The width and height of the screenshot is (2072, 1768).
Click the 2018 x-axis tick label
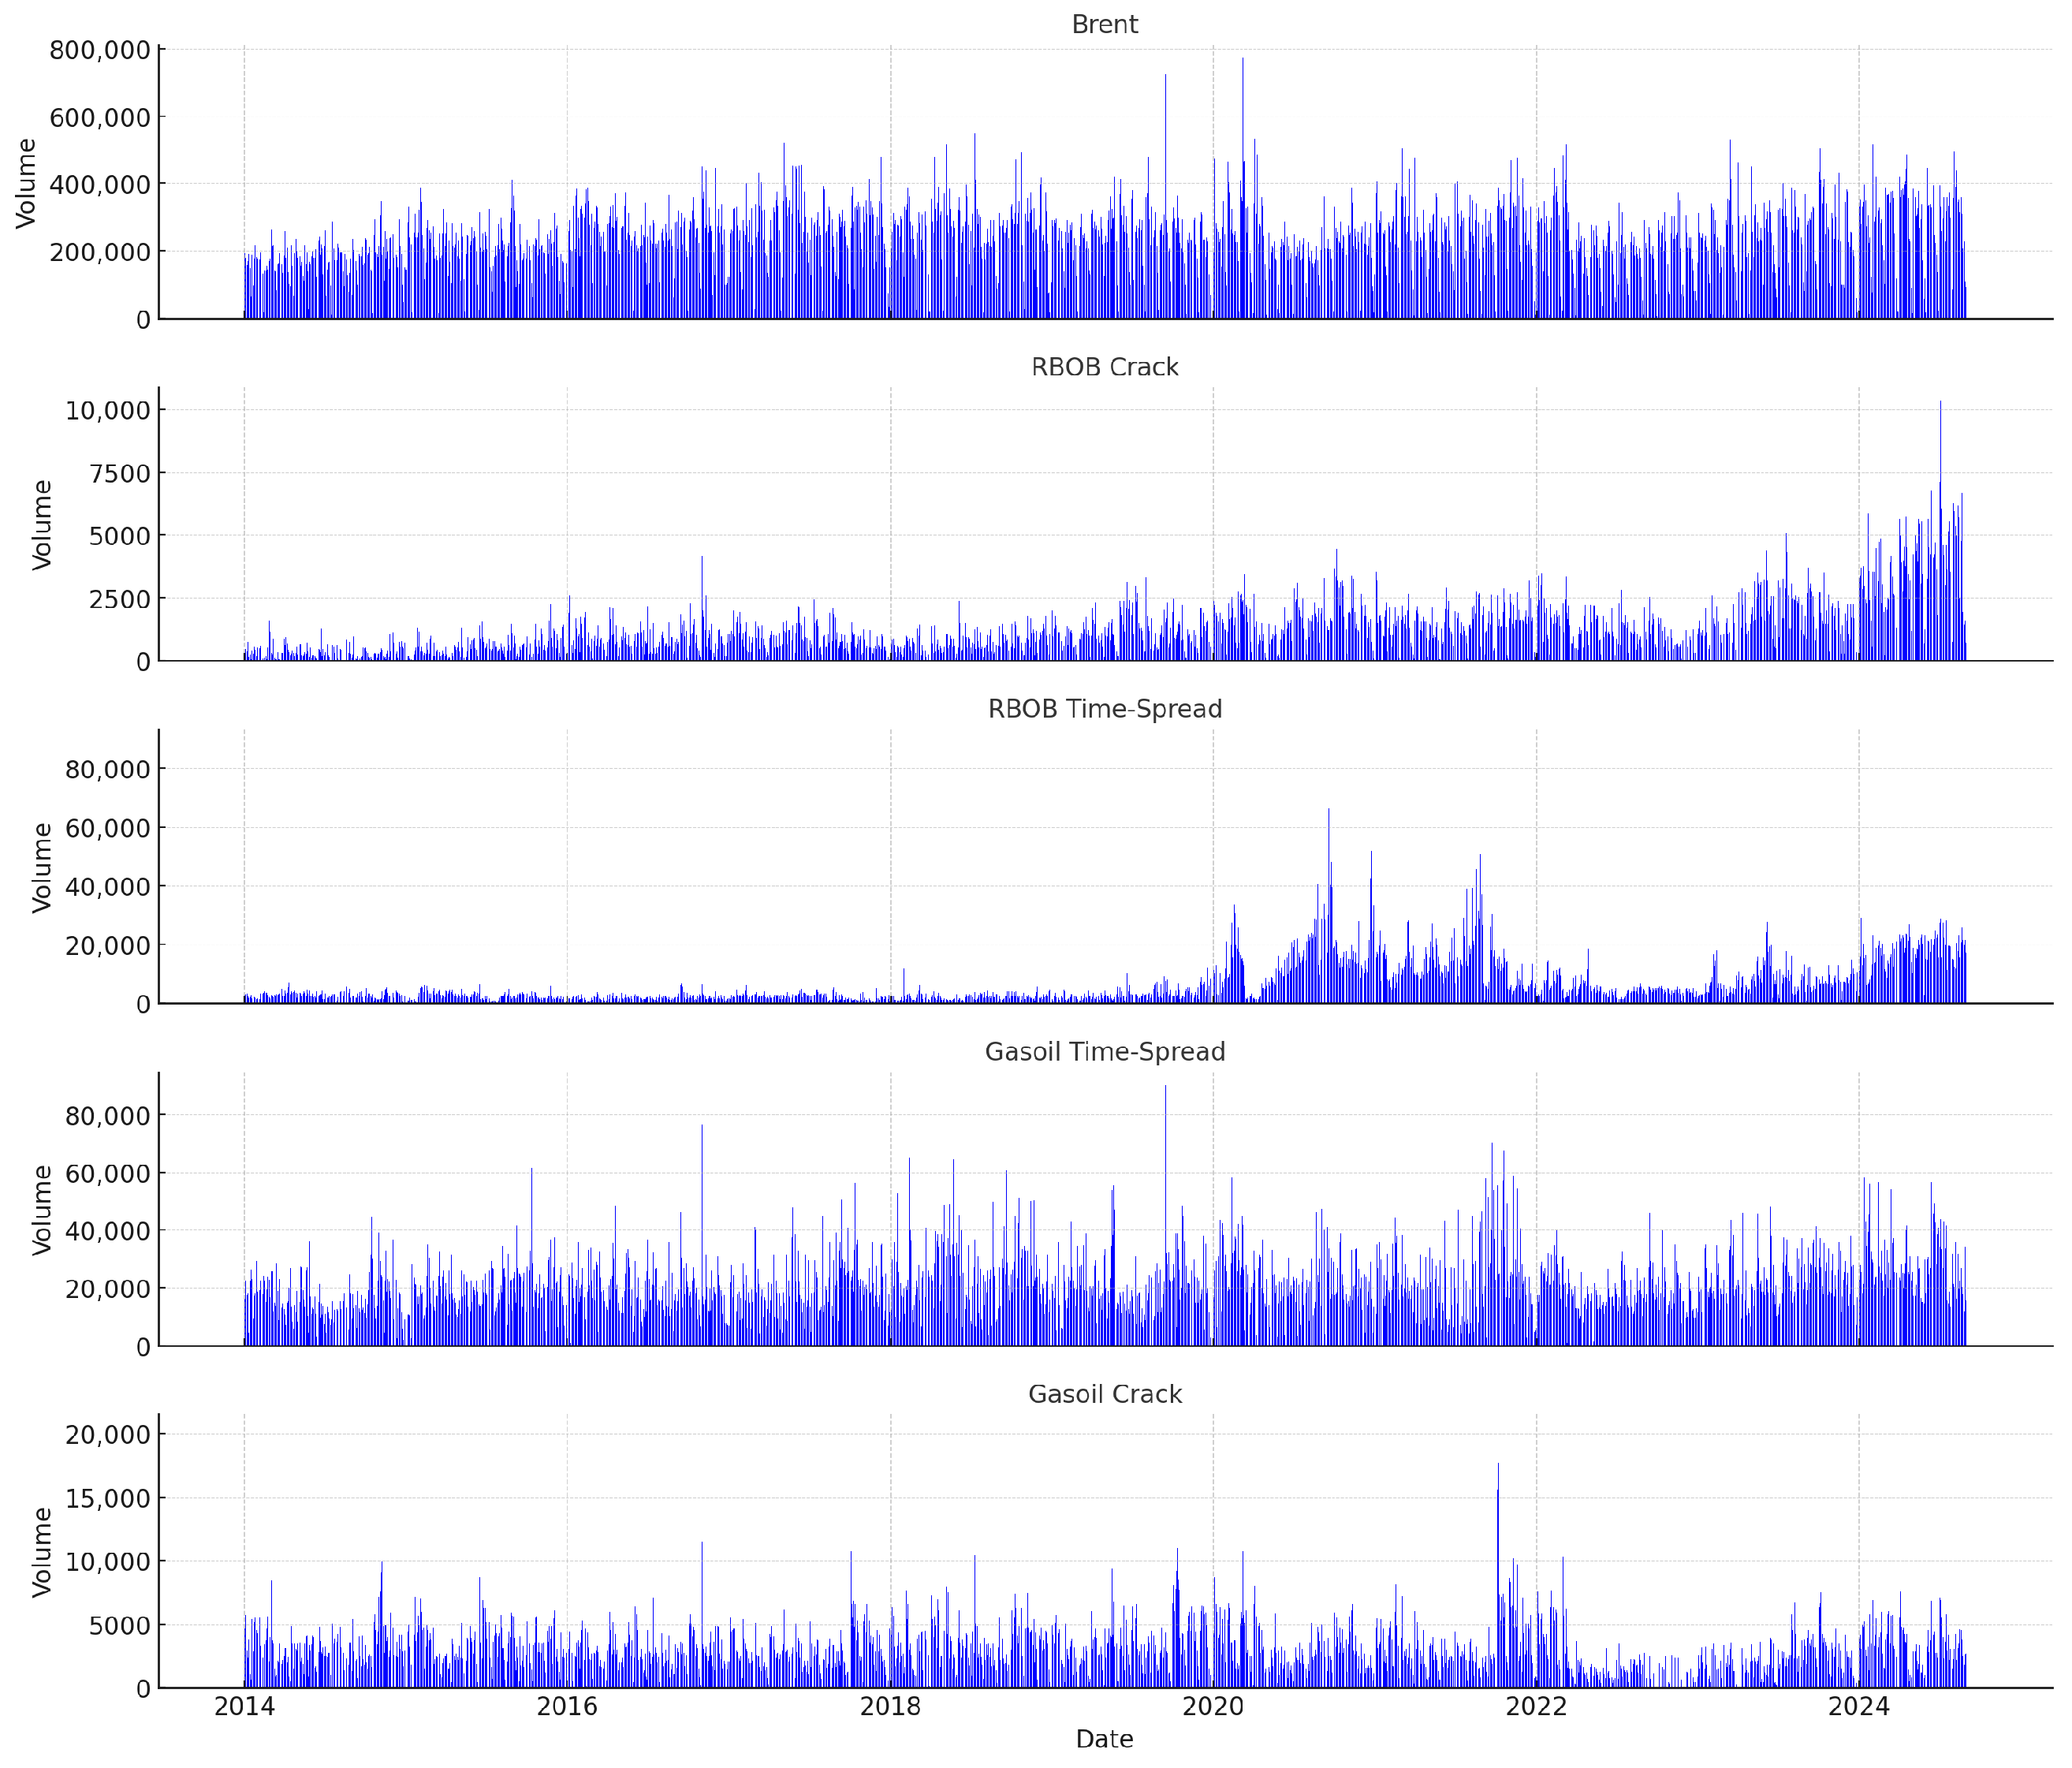coord(890,1707)
